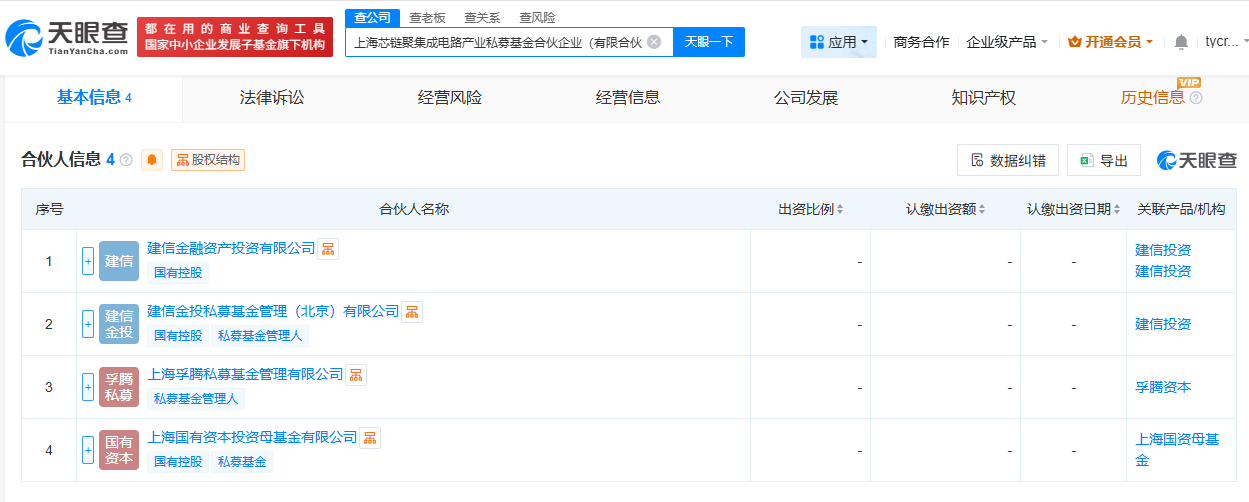
Task: Click equity structure icon beside 上海孚腾私募基金管理有限公司
Action: click(356, 375)
